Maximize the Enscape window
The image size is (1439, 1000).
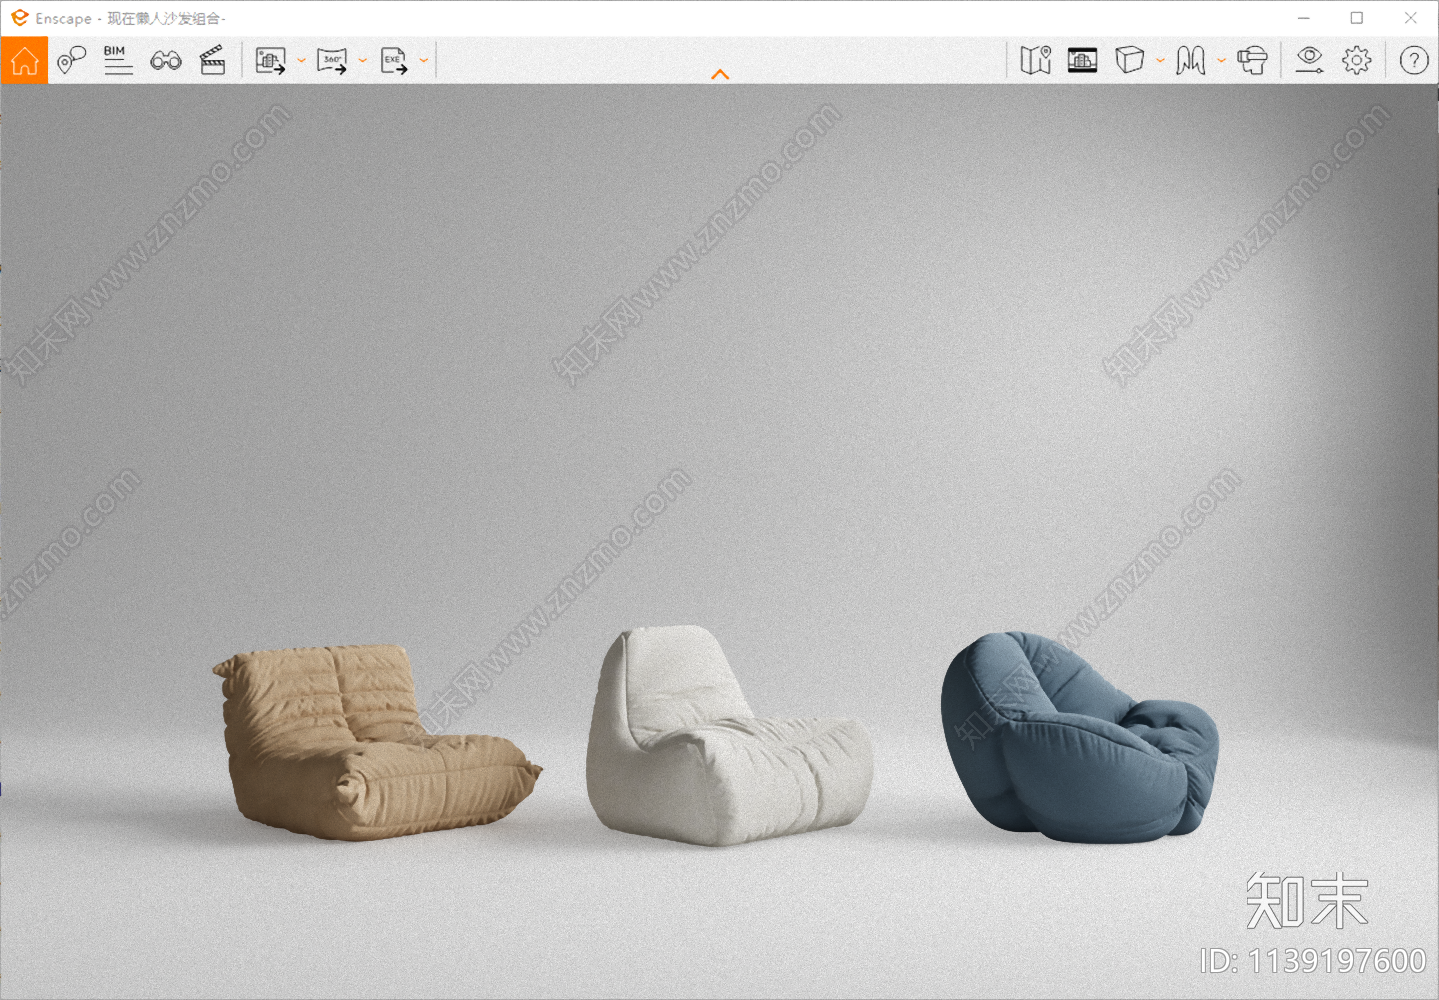[x=1357, y=18]
